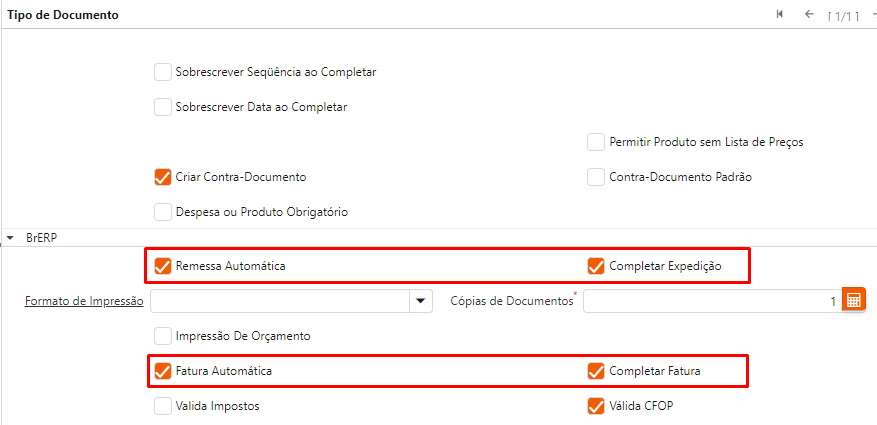Check Sobrescrever Seqüência ao Completar

(163, 72)
